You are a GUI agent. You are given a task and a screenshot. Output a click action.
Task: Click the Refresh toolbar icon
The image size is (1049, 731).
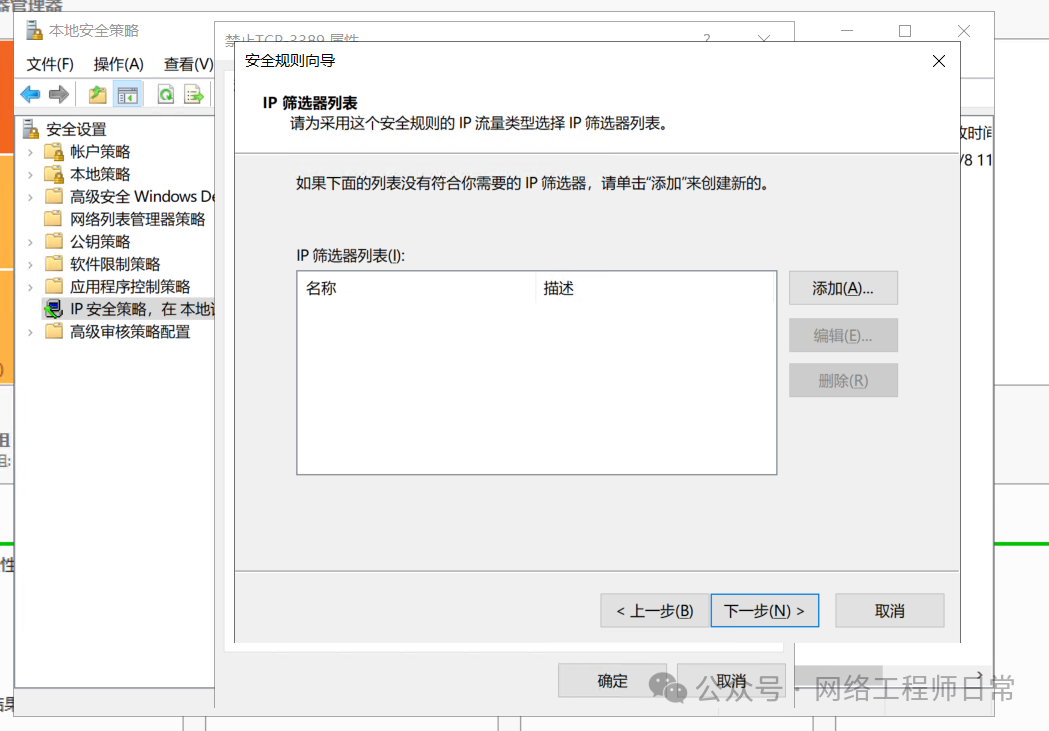[x=166, y=95]
